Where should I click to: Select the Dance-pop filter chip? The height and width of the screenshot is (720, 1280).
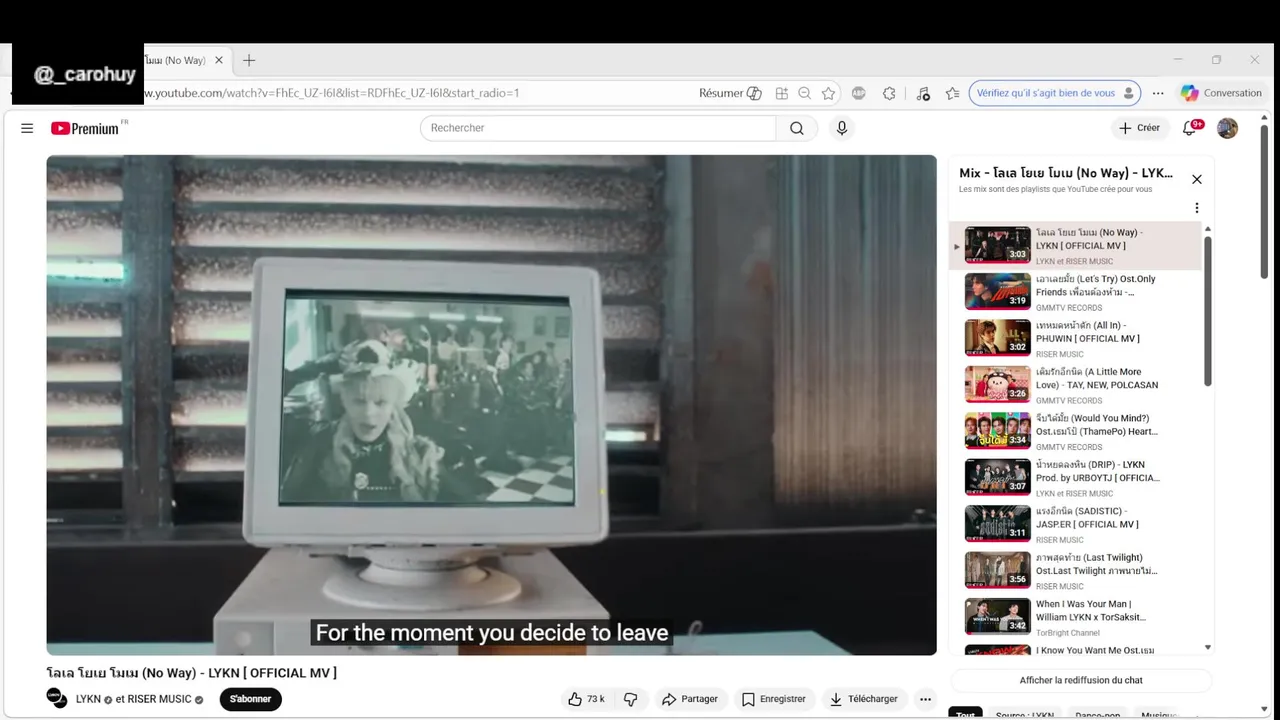point(1098,714)
